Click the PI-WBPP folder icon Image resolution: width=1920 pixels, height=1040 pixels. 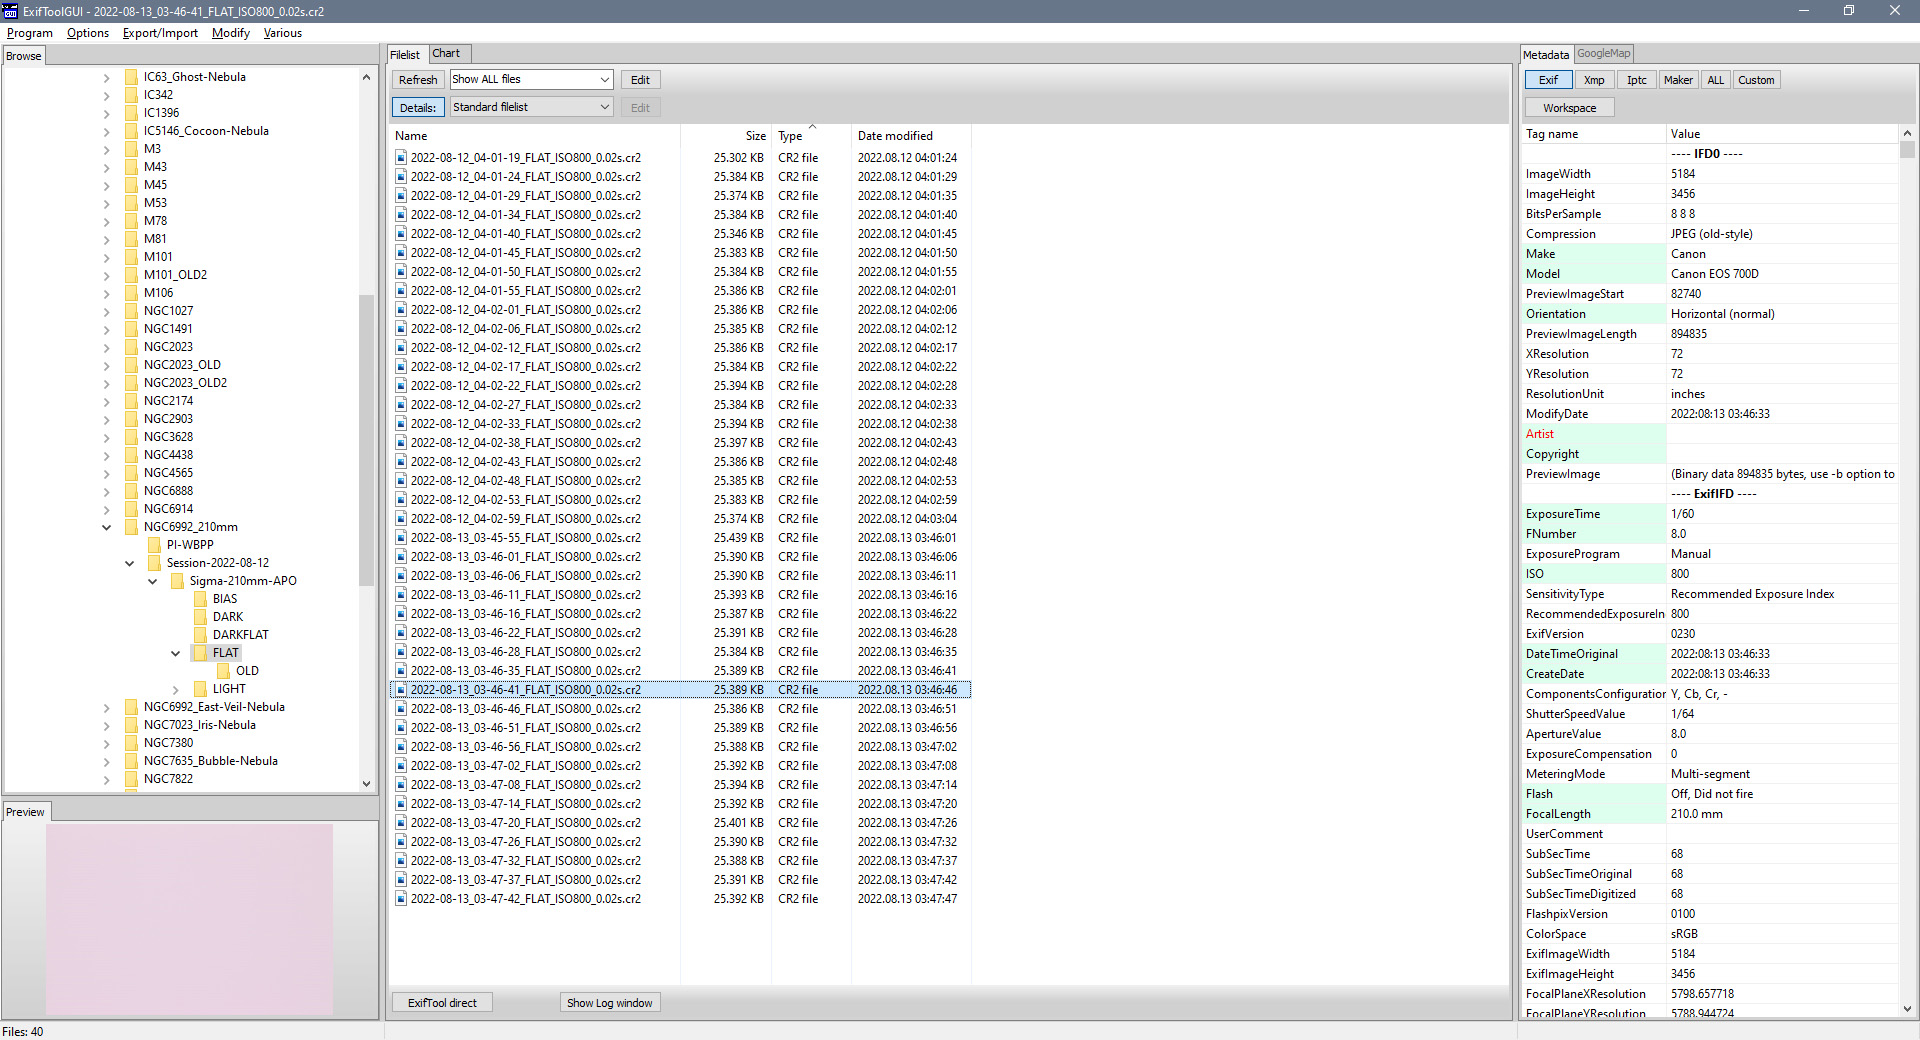tap(154, 545)
